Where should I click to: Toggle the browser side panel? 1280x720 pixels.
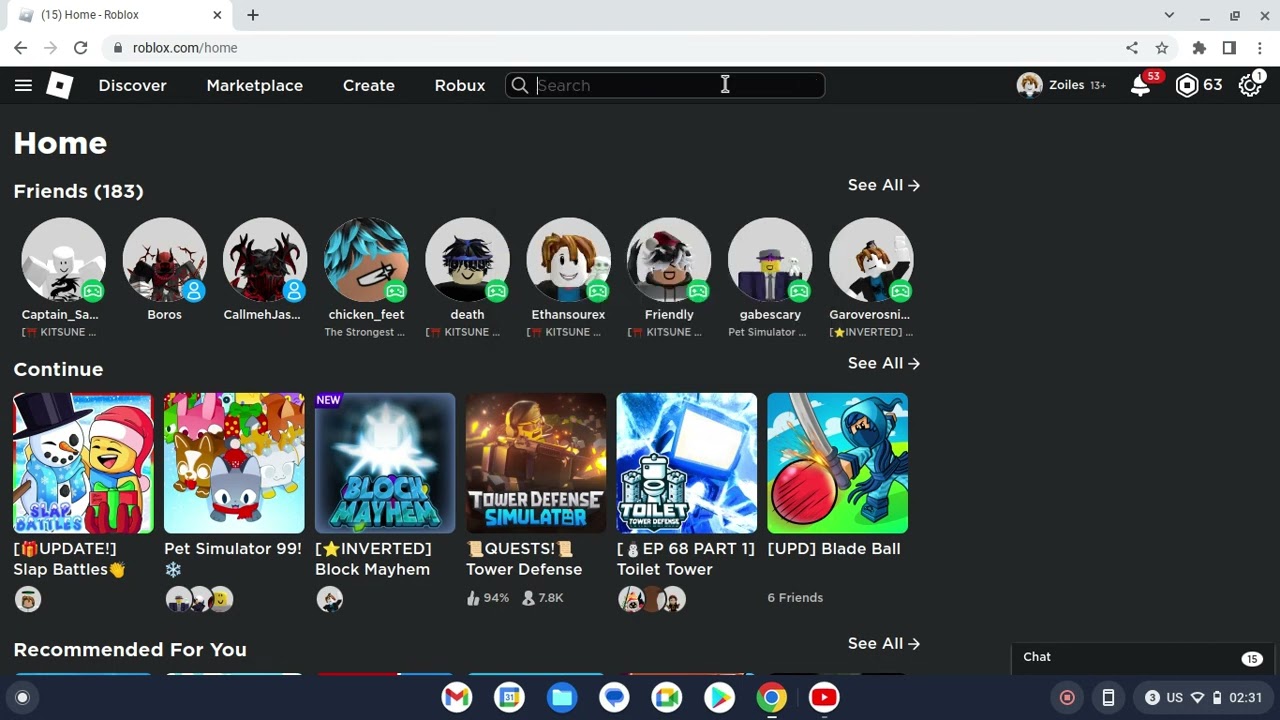point(1229,48)
